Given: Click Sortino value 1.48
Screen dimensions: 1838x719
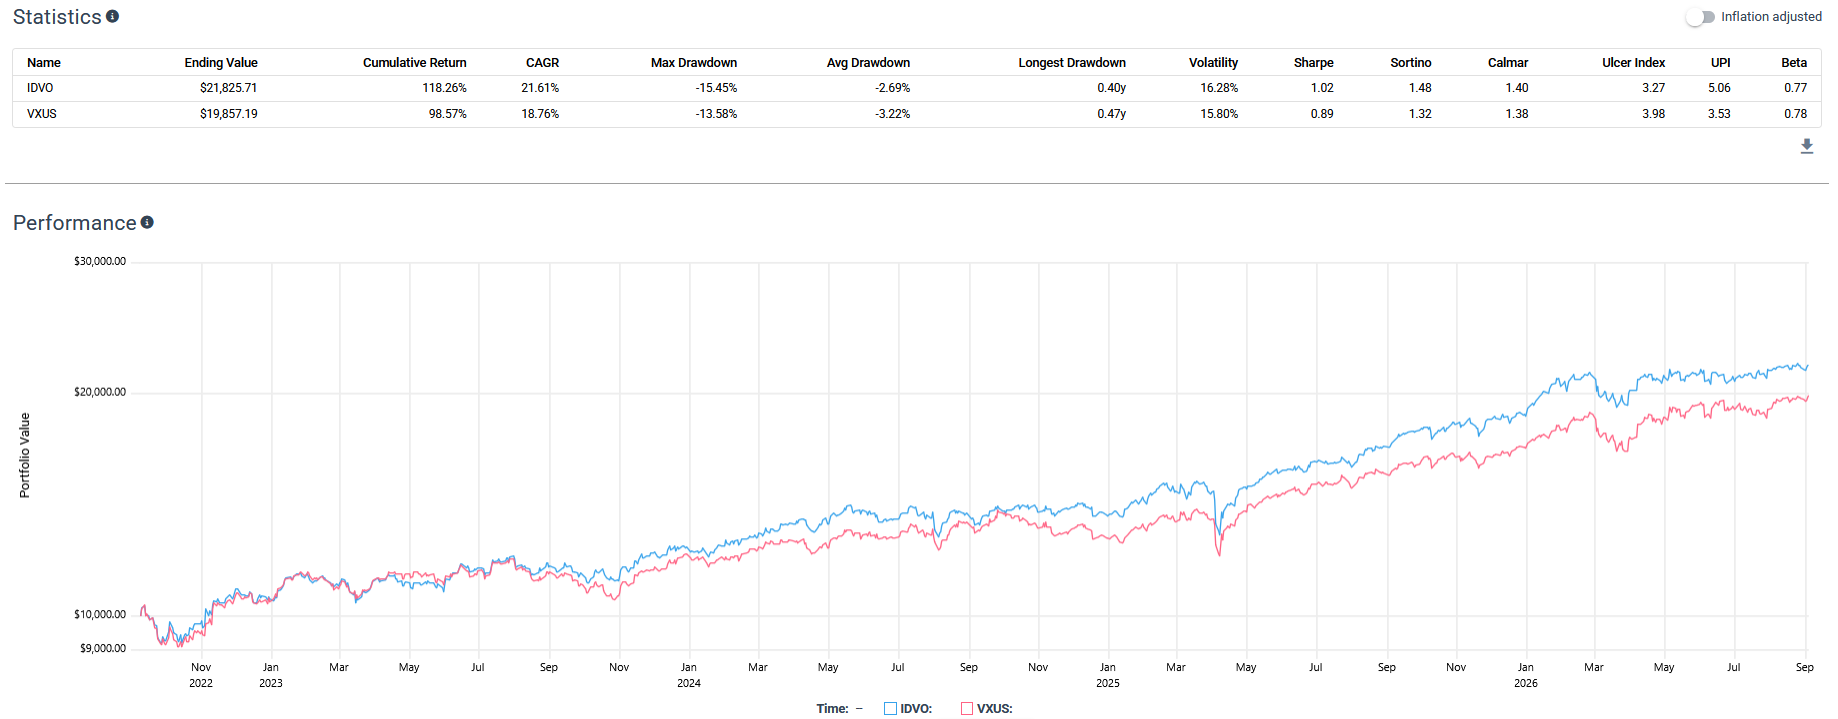Looking at the screenshot, I should (1420, 88).
